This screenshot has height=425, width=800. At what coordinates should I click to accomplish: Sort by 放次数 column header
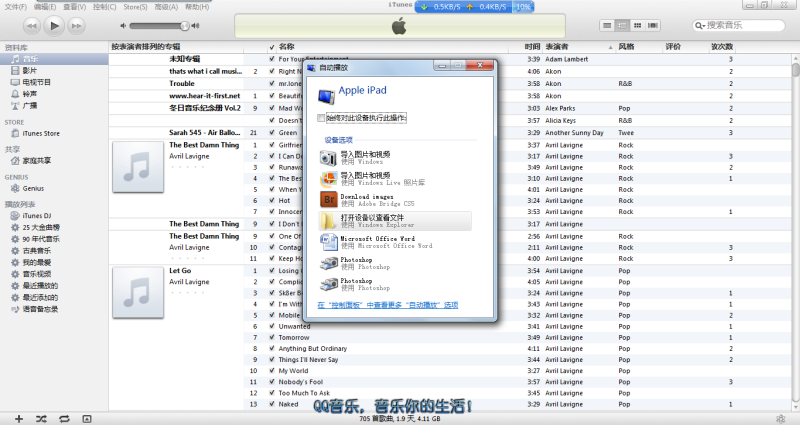coord(723,46)
